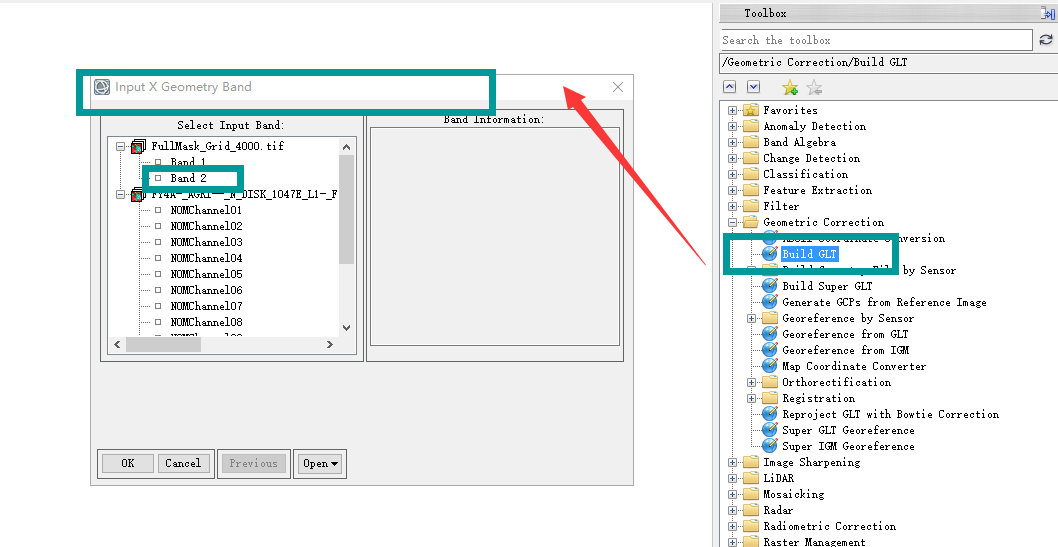Open the Open dropdown button in dialog
Viewport: 1058px width, 547px height.
320,463
